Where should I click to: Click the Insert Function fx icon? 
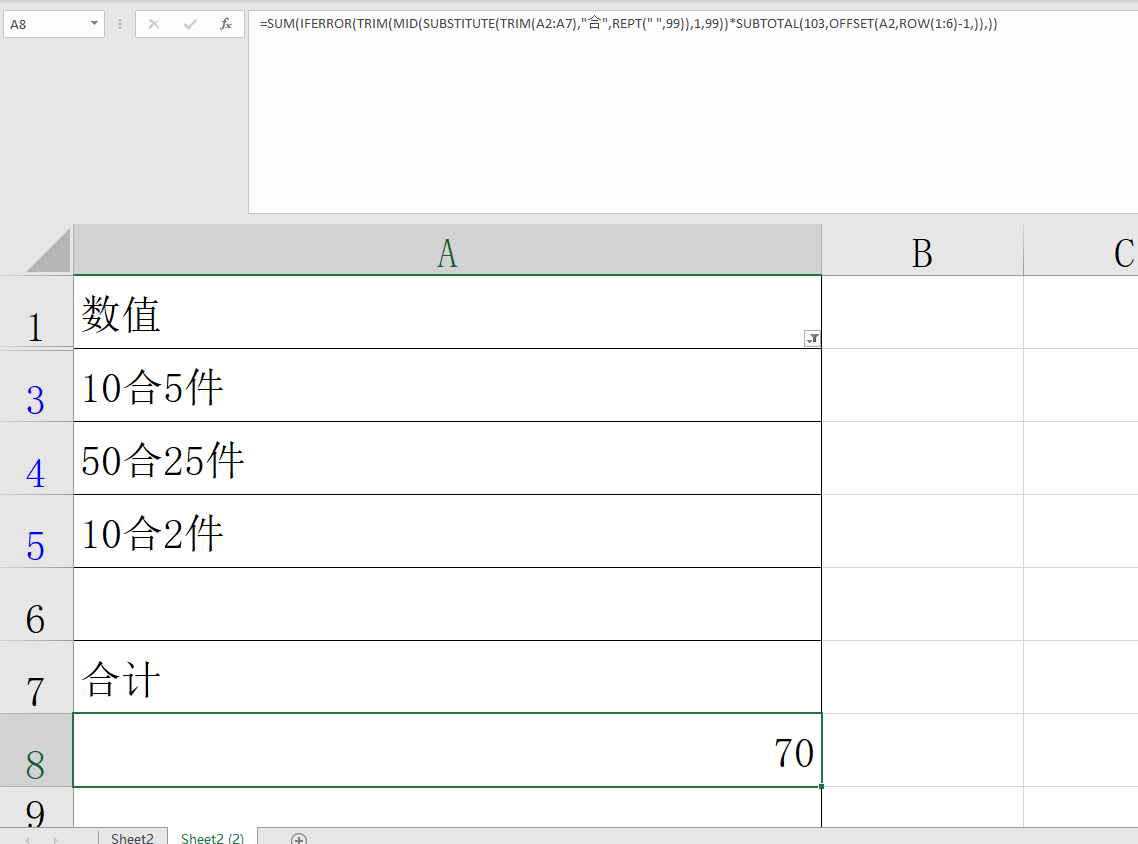click(x=226, y=24)
